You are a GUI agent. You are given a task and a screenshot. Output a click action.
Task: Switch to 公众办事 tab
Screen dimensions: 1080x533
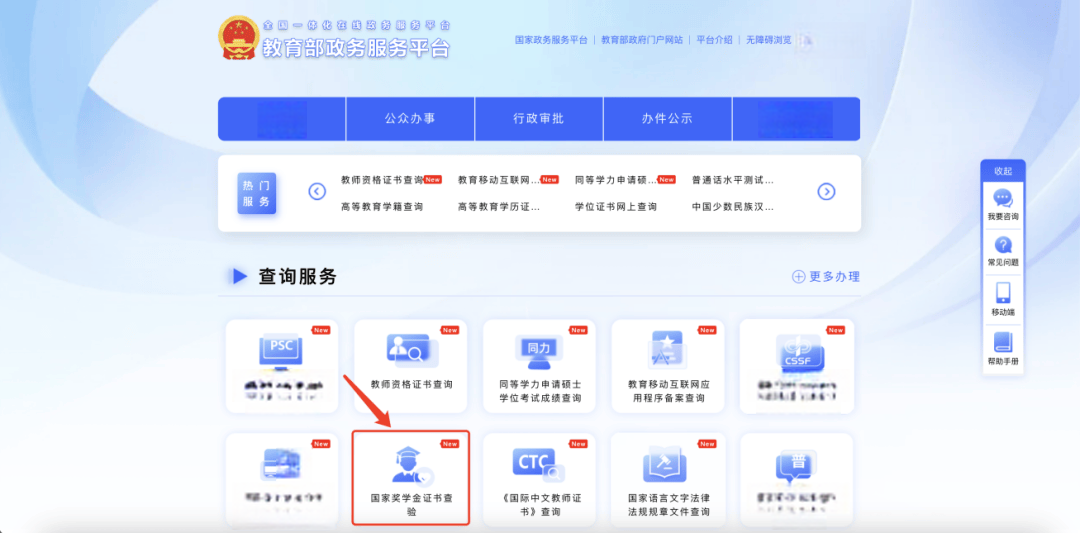click(x=410, y=118)
